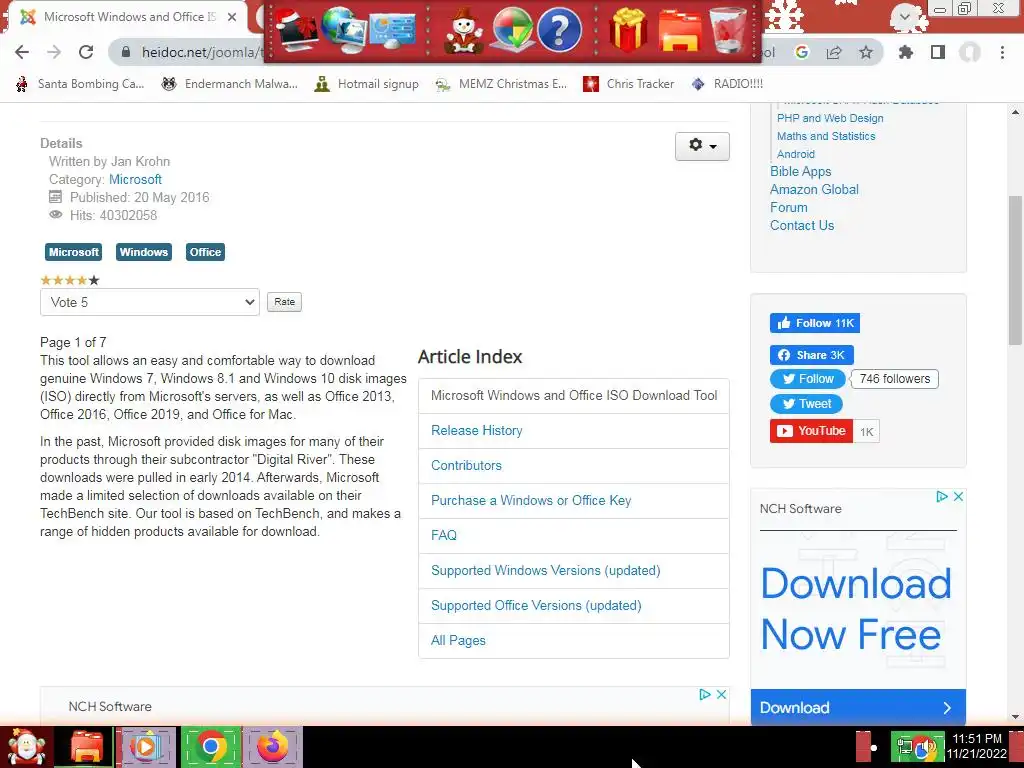
Task: Open Supported Office Versions (updated)
Action: pyautogui.click(x=536, y=605)
